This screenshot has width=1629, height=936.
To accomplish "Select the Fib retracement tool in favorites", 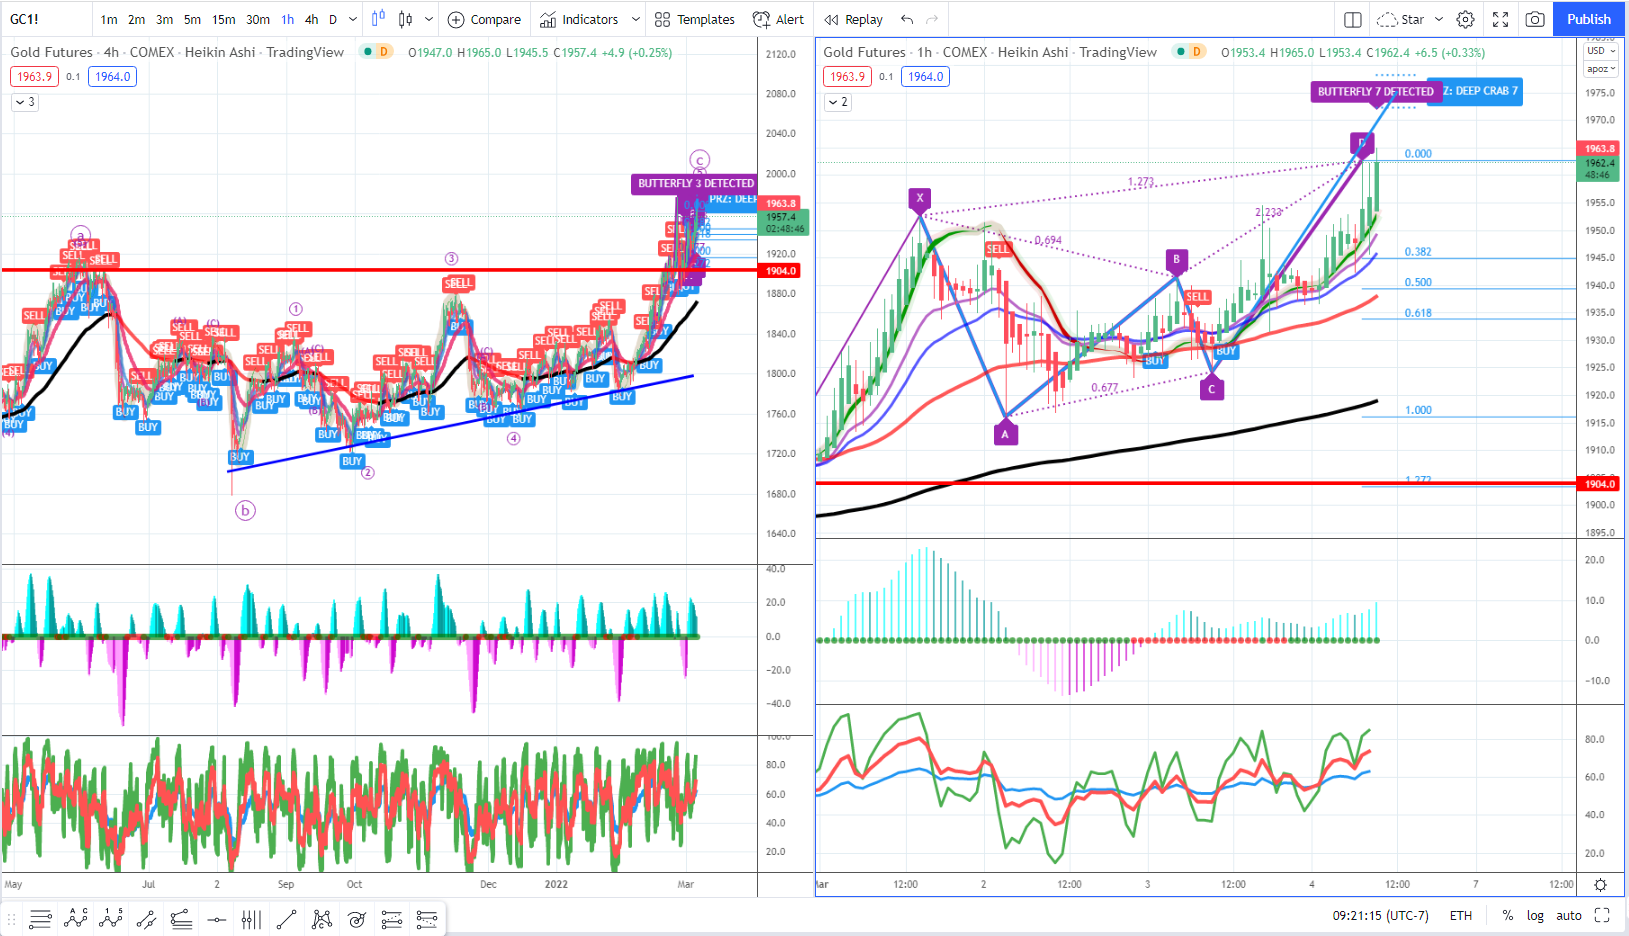I will [40, 919].
